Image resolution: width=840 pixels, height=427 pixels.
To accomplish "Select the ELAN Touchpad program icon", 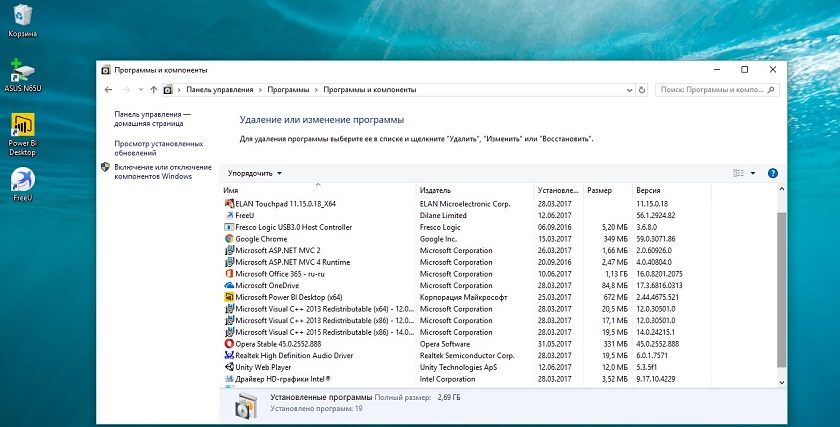I will (229, 204).
